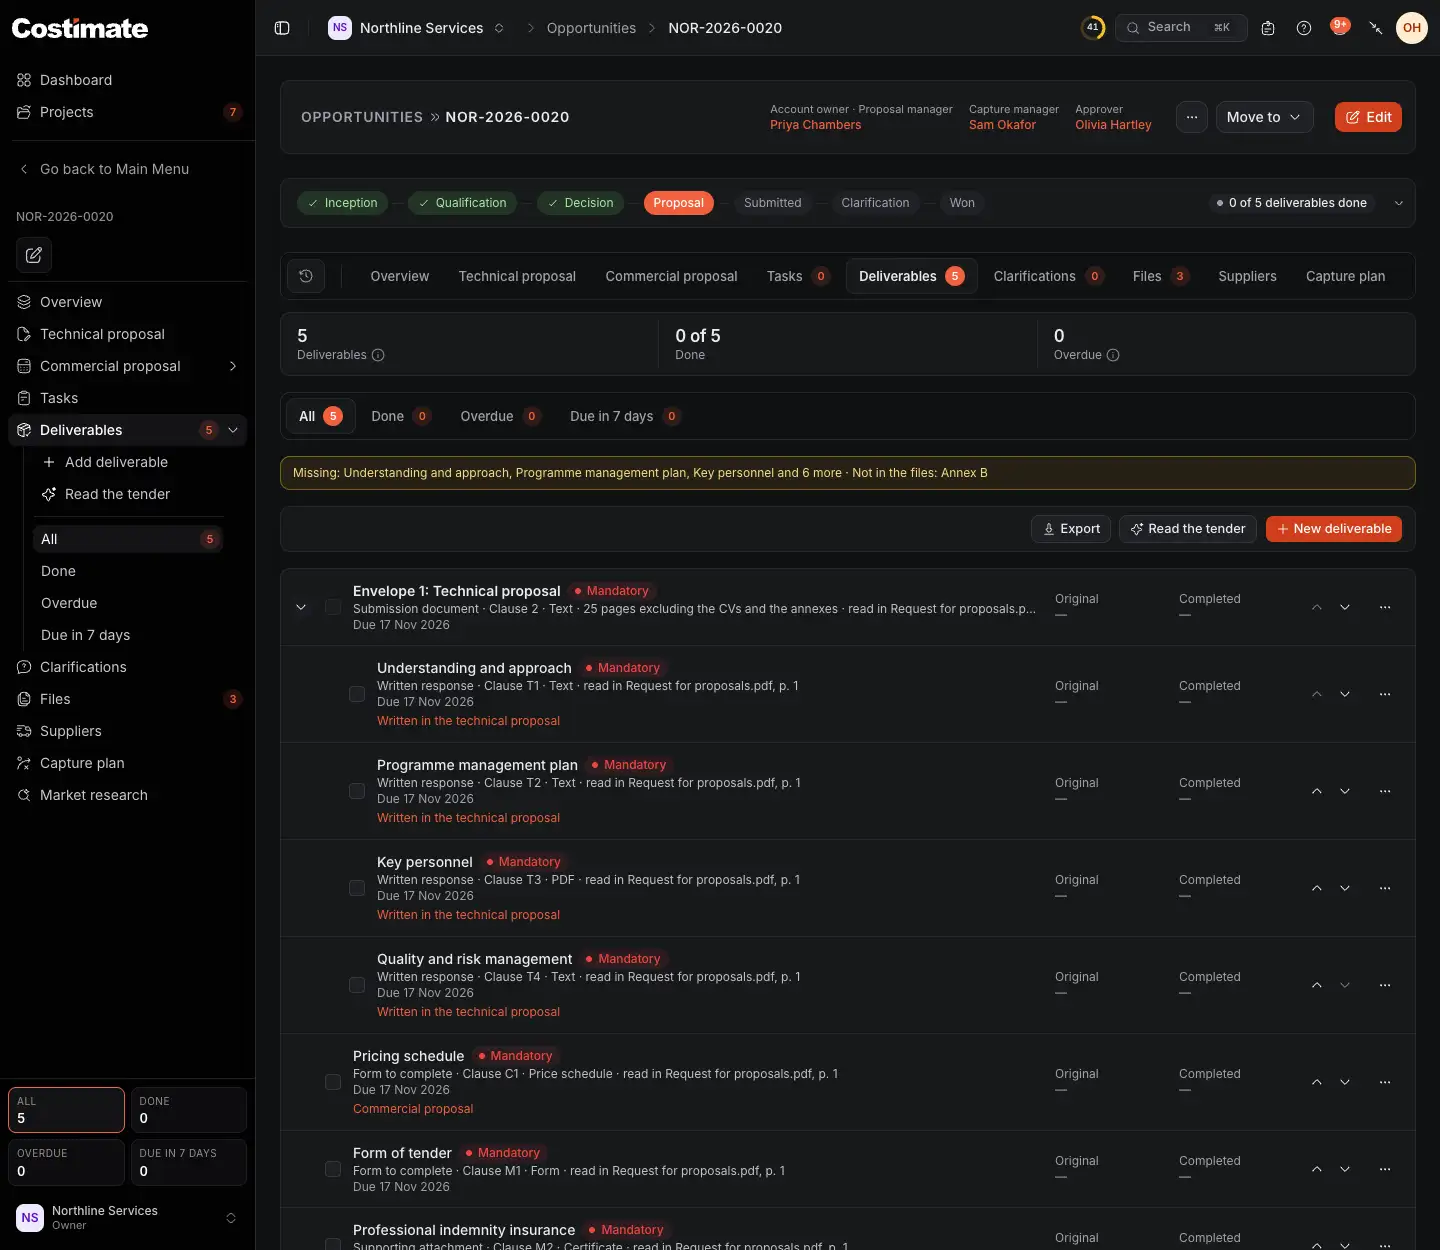Open the Move to dropdown
Viewport: 1440px width, 1250px height.
coord(1264,117)
